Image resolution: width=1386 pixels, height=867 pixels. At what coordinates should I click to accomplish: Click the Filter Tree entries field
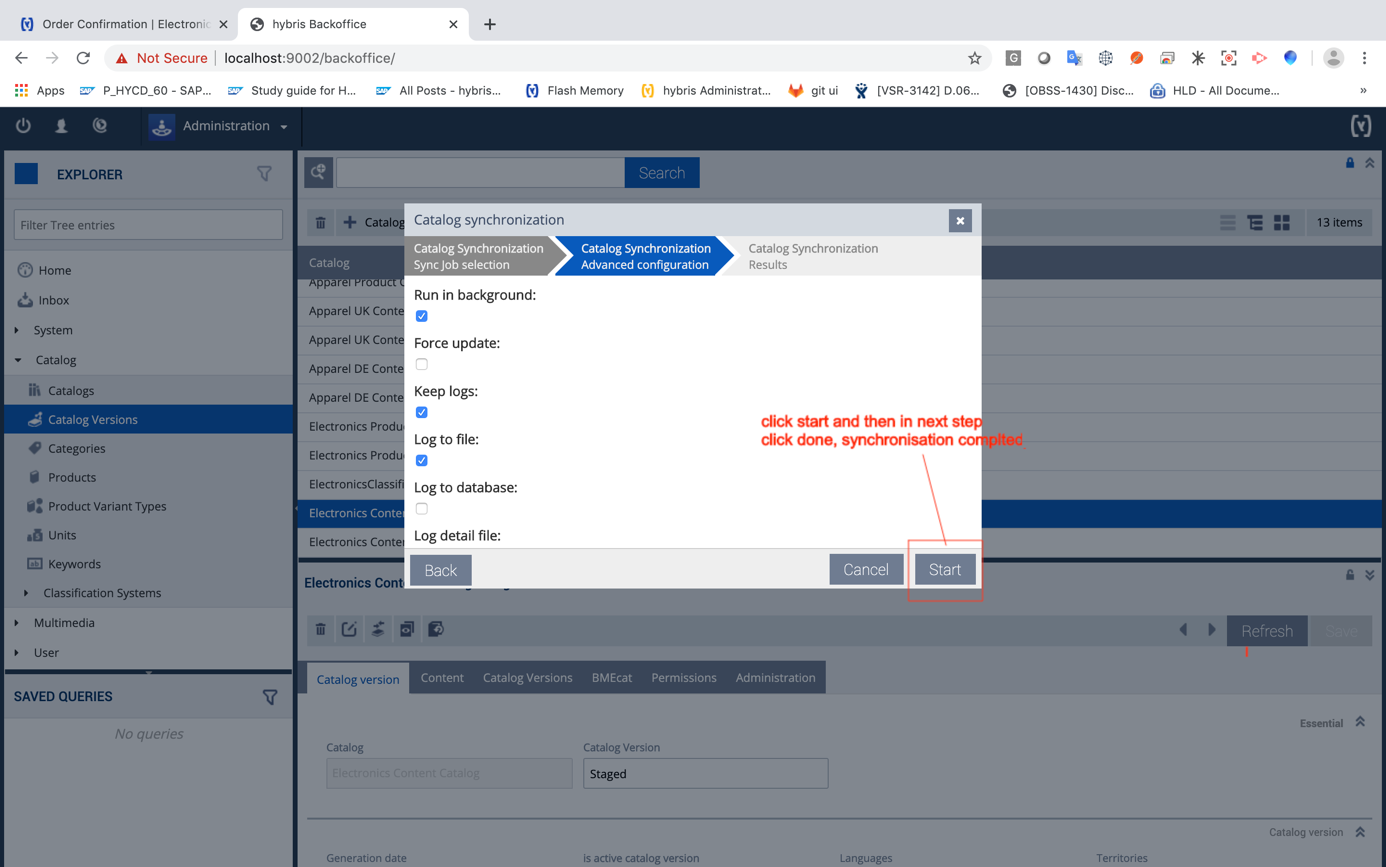point(148,225)
